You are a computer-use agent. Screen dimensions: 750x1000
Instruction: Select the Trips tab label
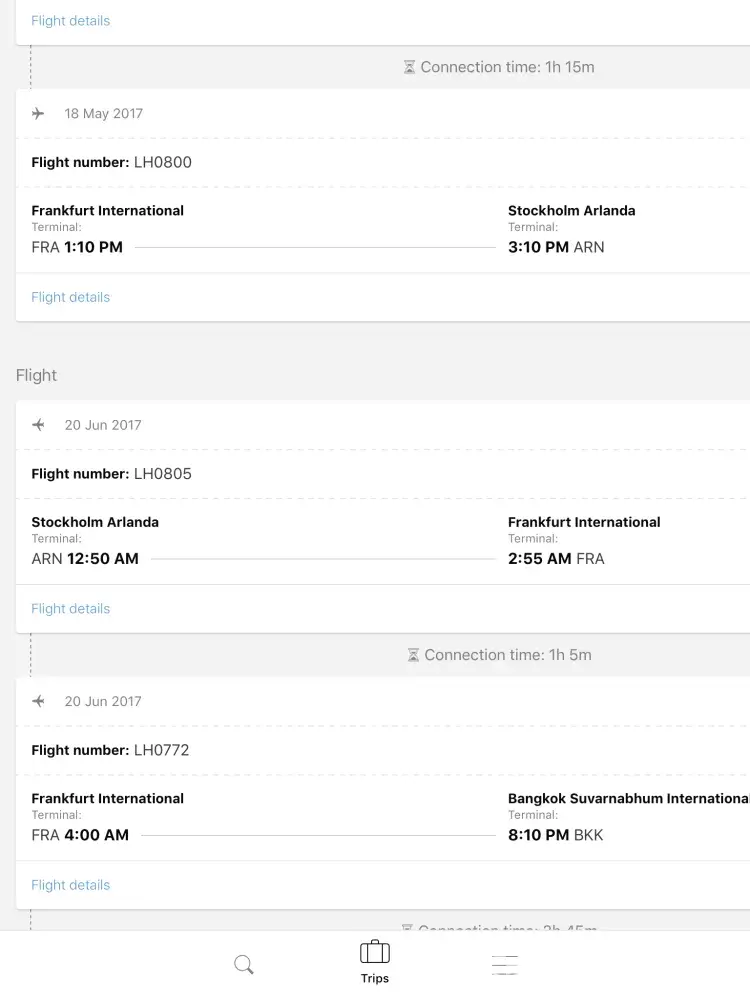point(375,979)
